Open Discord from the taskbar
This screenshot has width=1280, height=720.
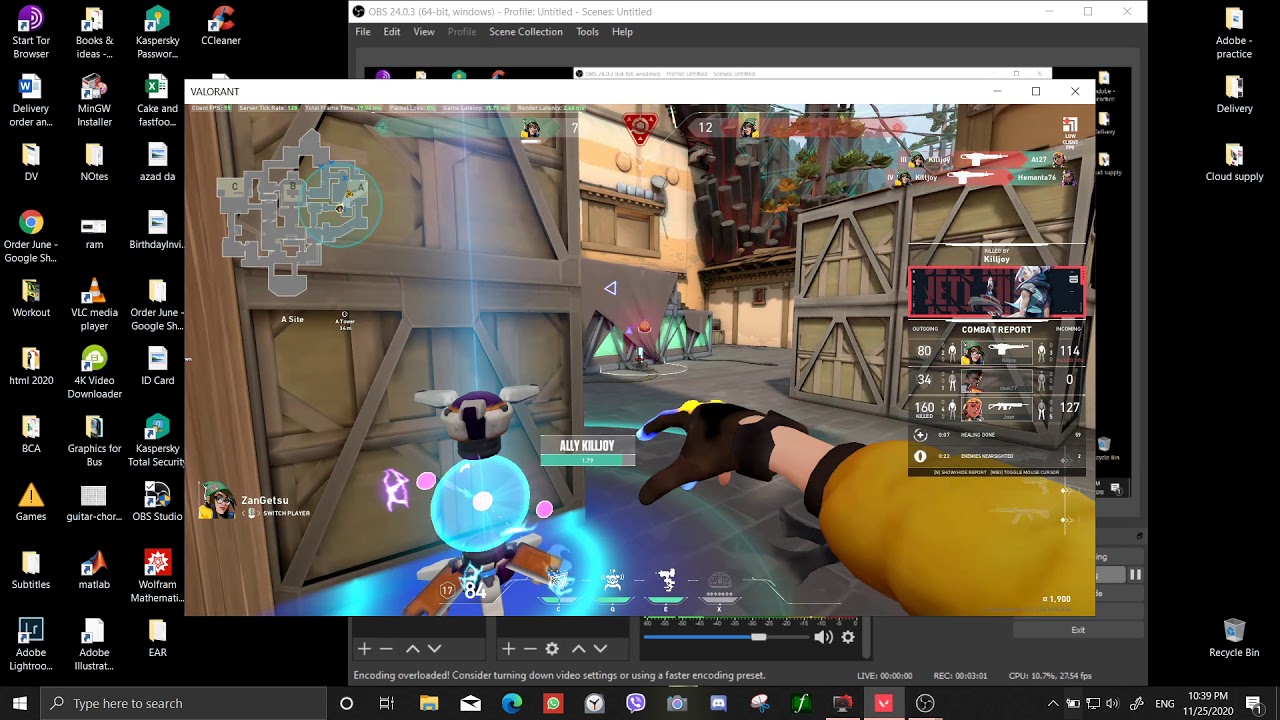pyautogui.click(x=718, y=703)
